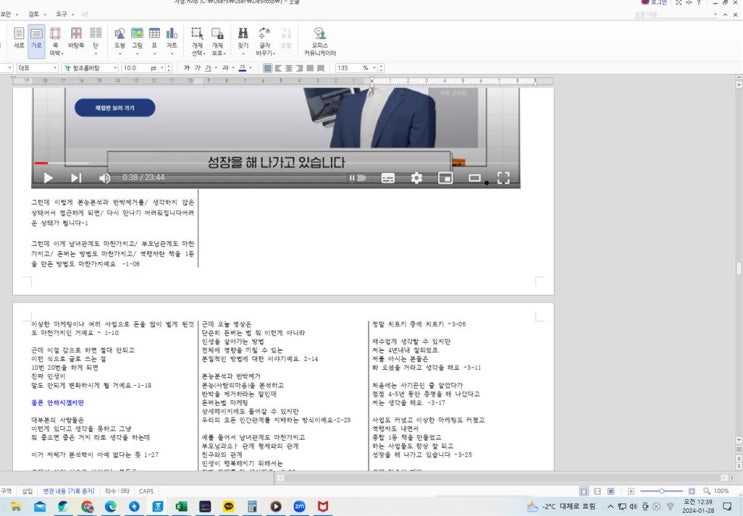The height and width of the screenshot is (516, 743).
Task: Expand the underline style dropdown arrow
Action: coord(216,68)
